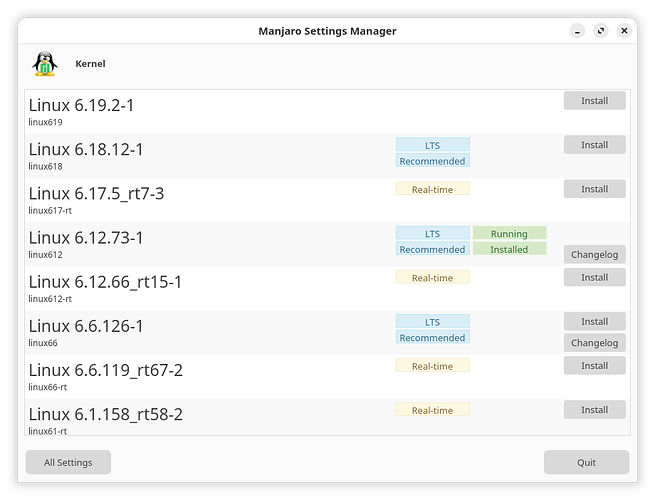Click Recommended badge for Linux 6.18.12-1
The image size is (655, 500).
point(433,161)
